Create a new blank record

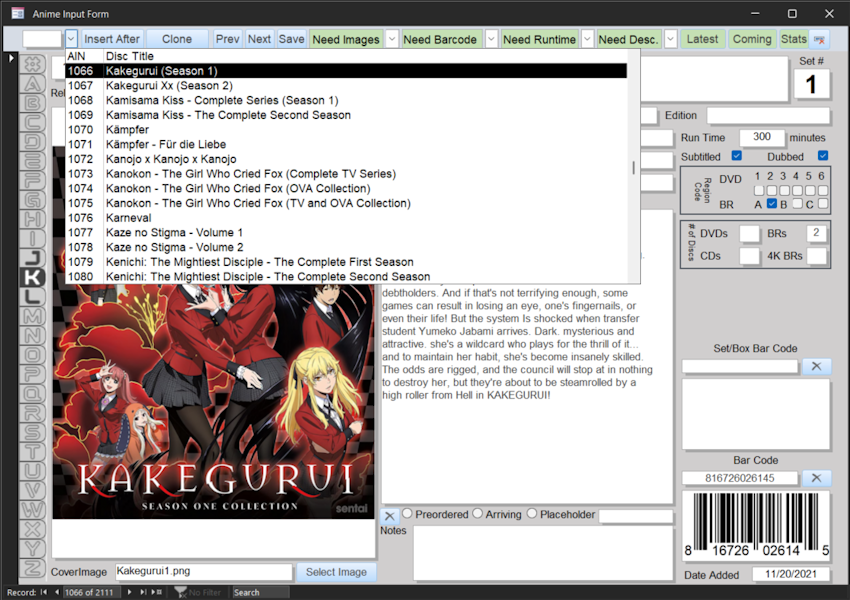(x=157, y=592)
